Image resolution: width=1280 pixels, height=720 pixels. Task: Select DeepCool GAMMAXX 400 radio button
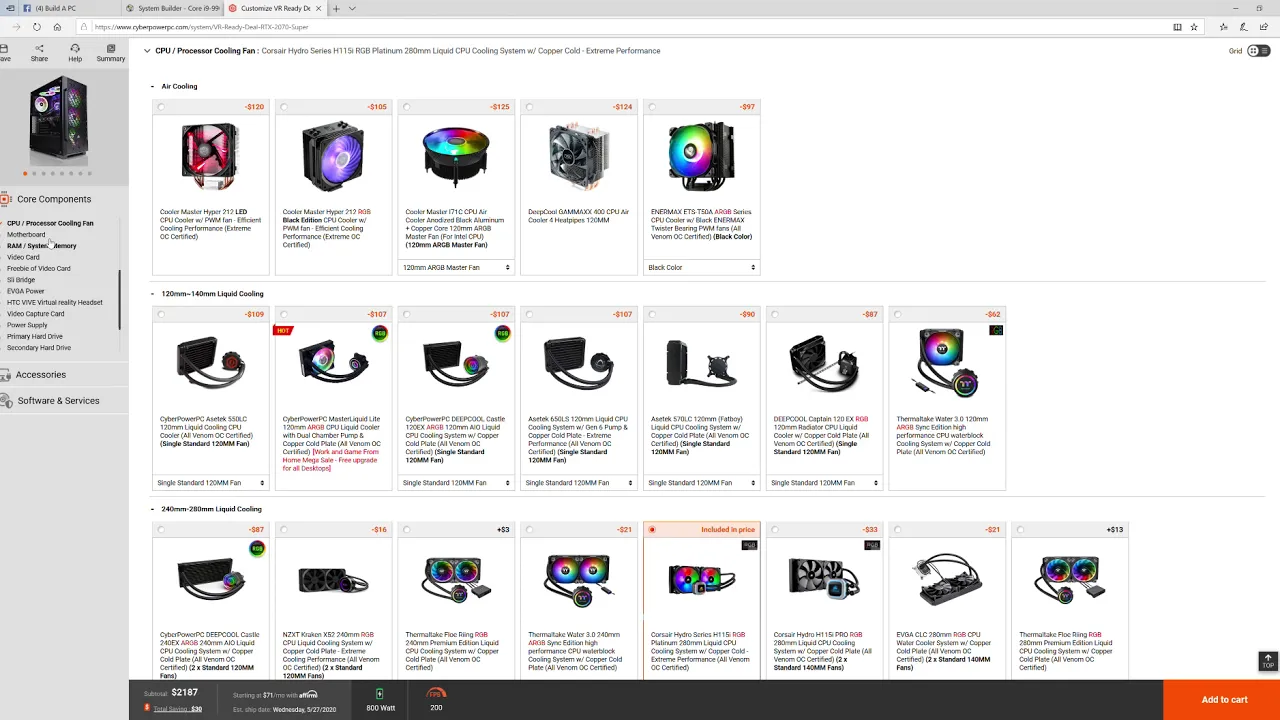(530, 107)
